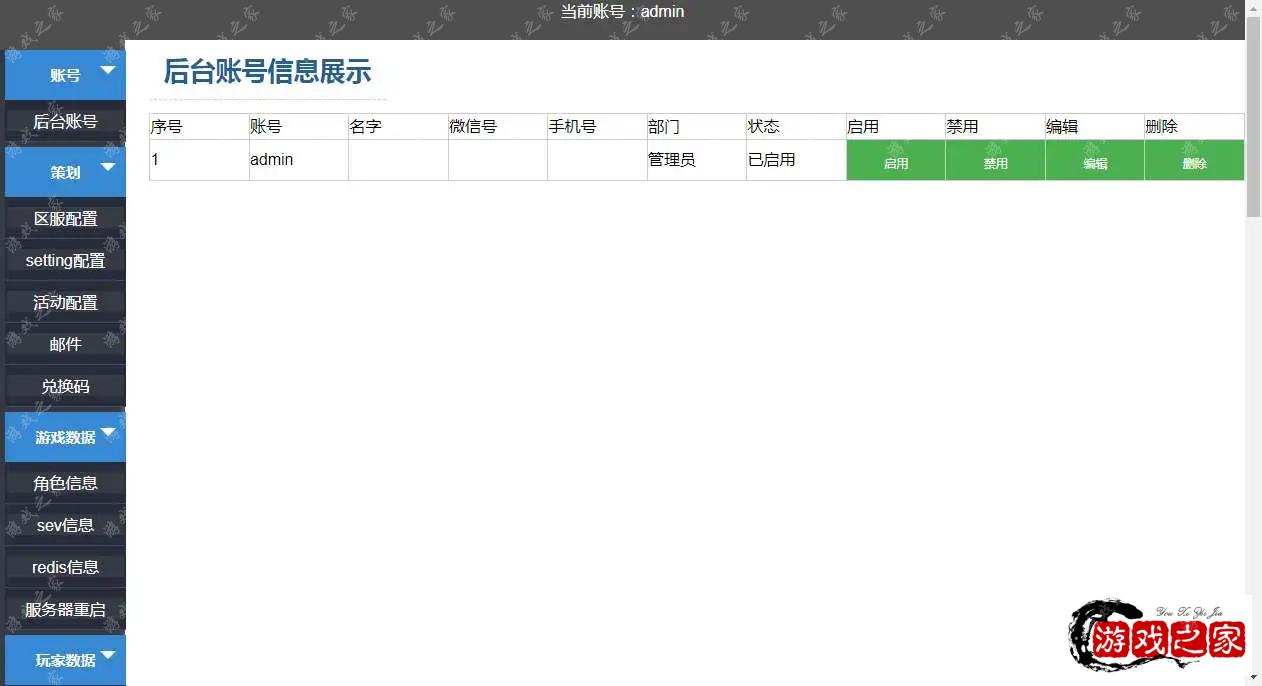Open the sev信息 menu item
This screenshot has height=686, width=1262.
click(x=65, y=525)
